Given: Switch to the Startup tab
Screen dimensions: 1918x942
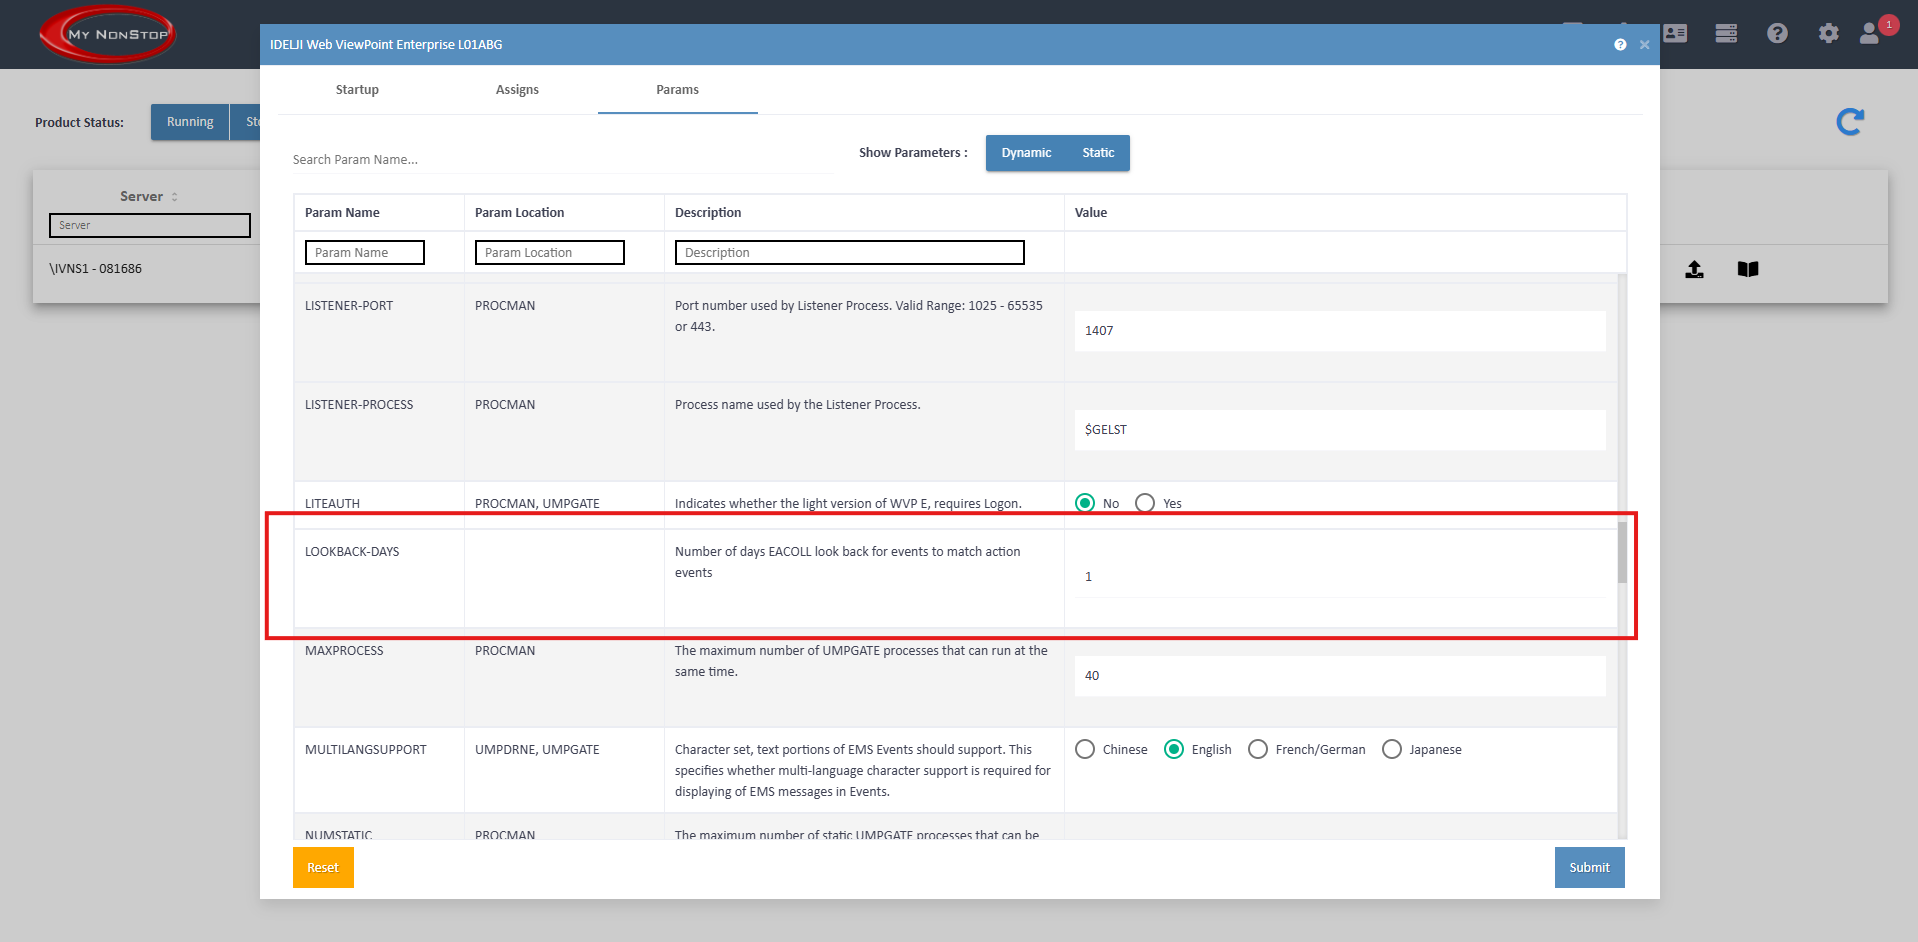Looking at the screenshot, I should 357,90.
